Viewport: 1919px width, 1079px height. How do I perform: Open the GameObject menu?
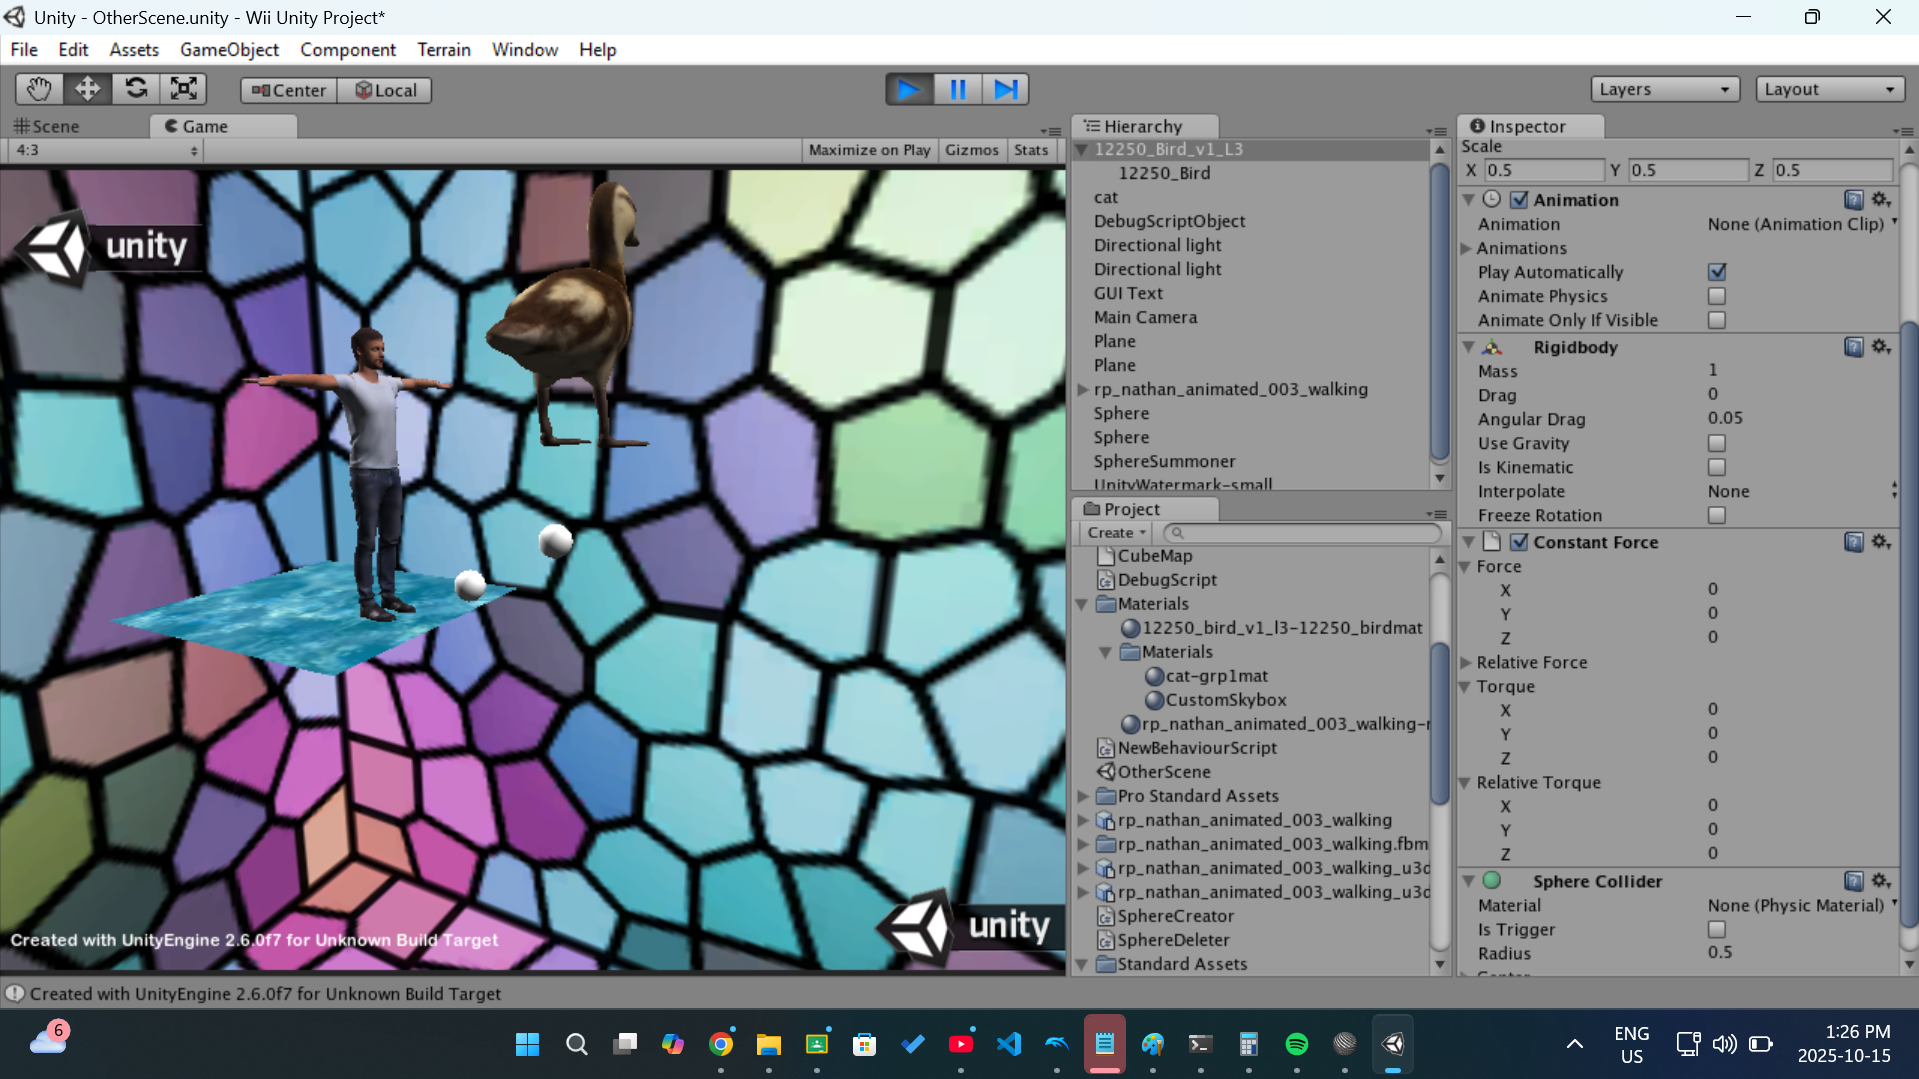point(229,49)
